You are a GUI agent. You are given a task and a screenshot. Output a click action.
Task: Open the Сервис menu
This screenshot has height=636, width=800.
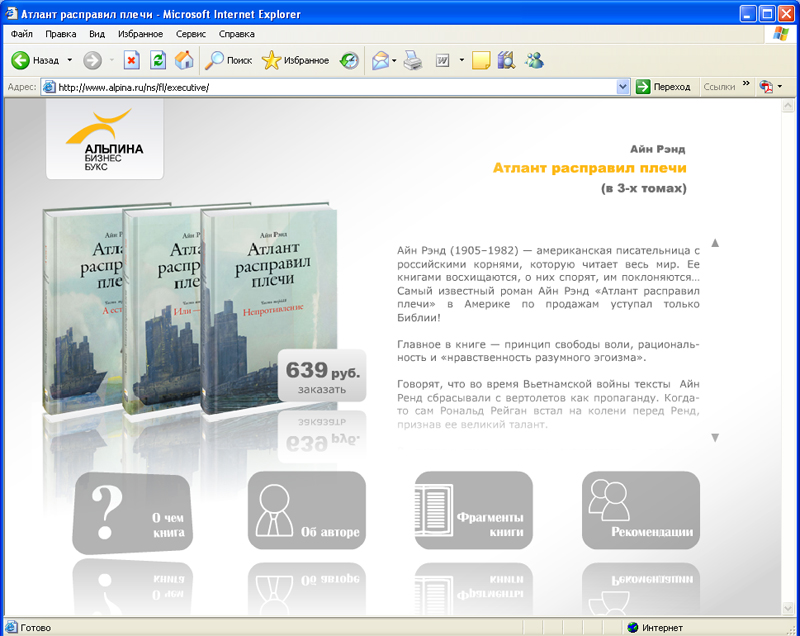pyautogui.click(x=191, y=34)
